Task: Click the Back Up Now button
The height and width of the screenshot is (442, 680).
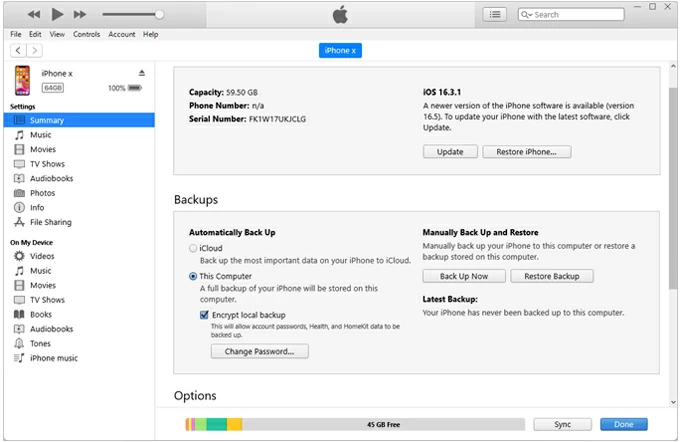Action: pyautogui.click(x=464, y=276)
